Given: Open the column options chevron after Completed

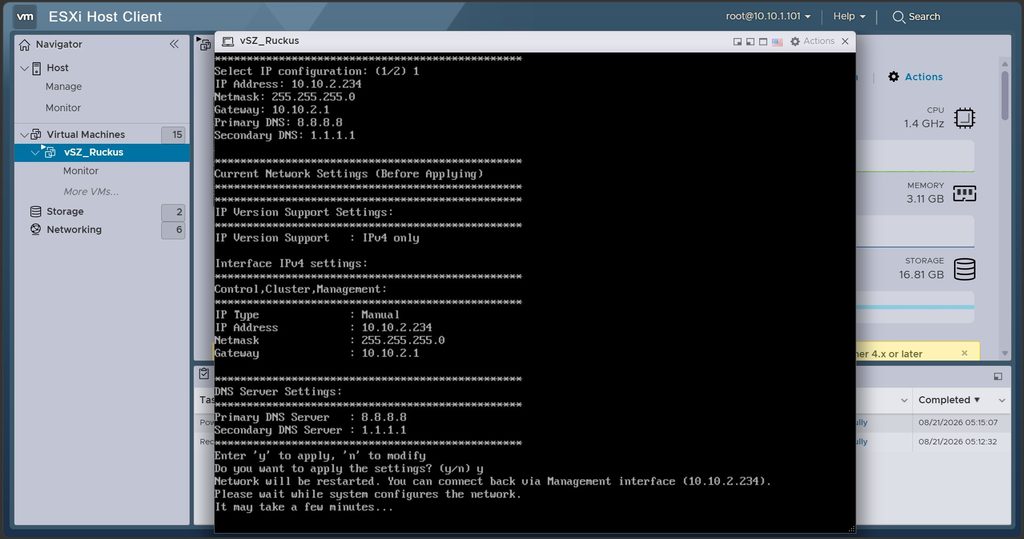Looking at the screenshot, I should (1002, 400).
